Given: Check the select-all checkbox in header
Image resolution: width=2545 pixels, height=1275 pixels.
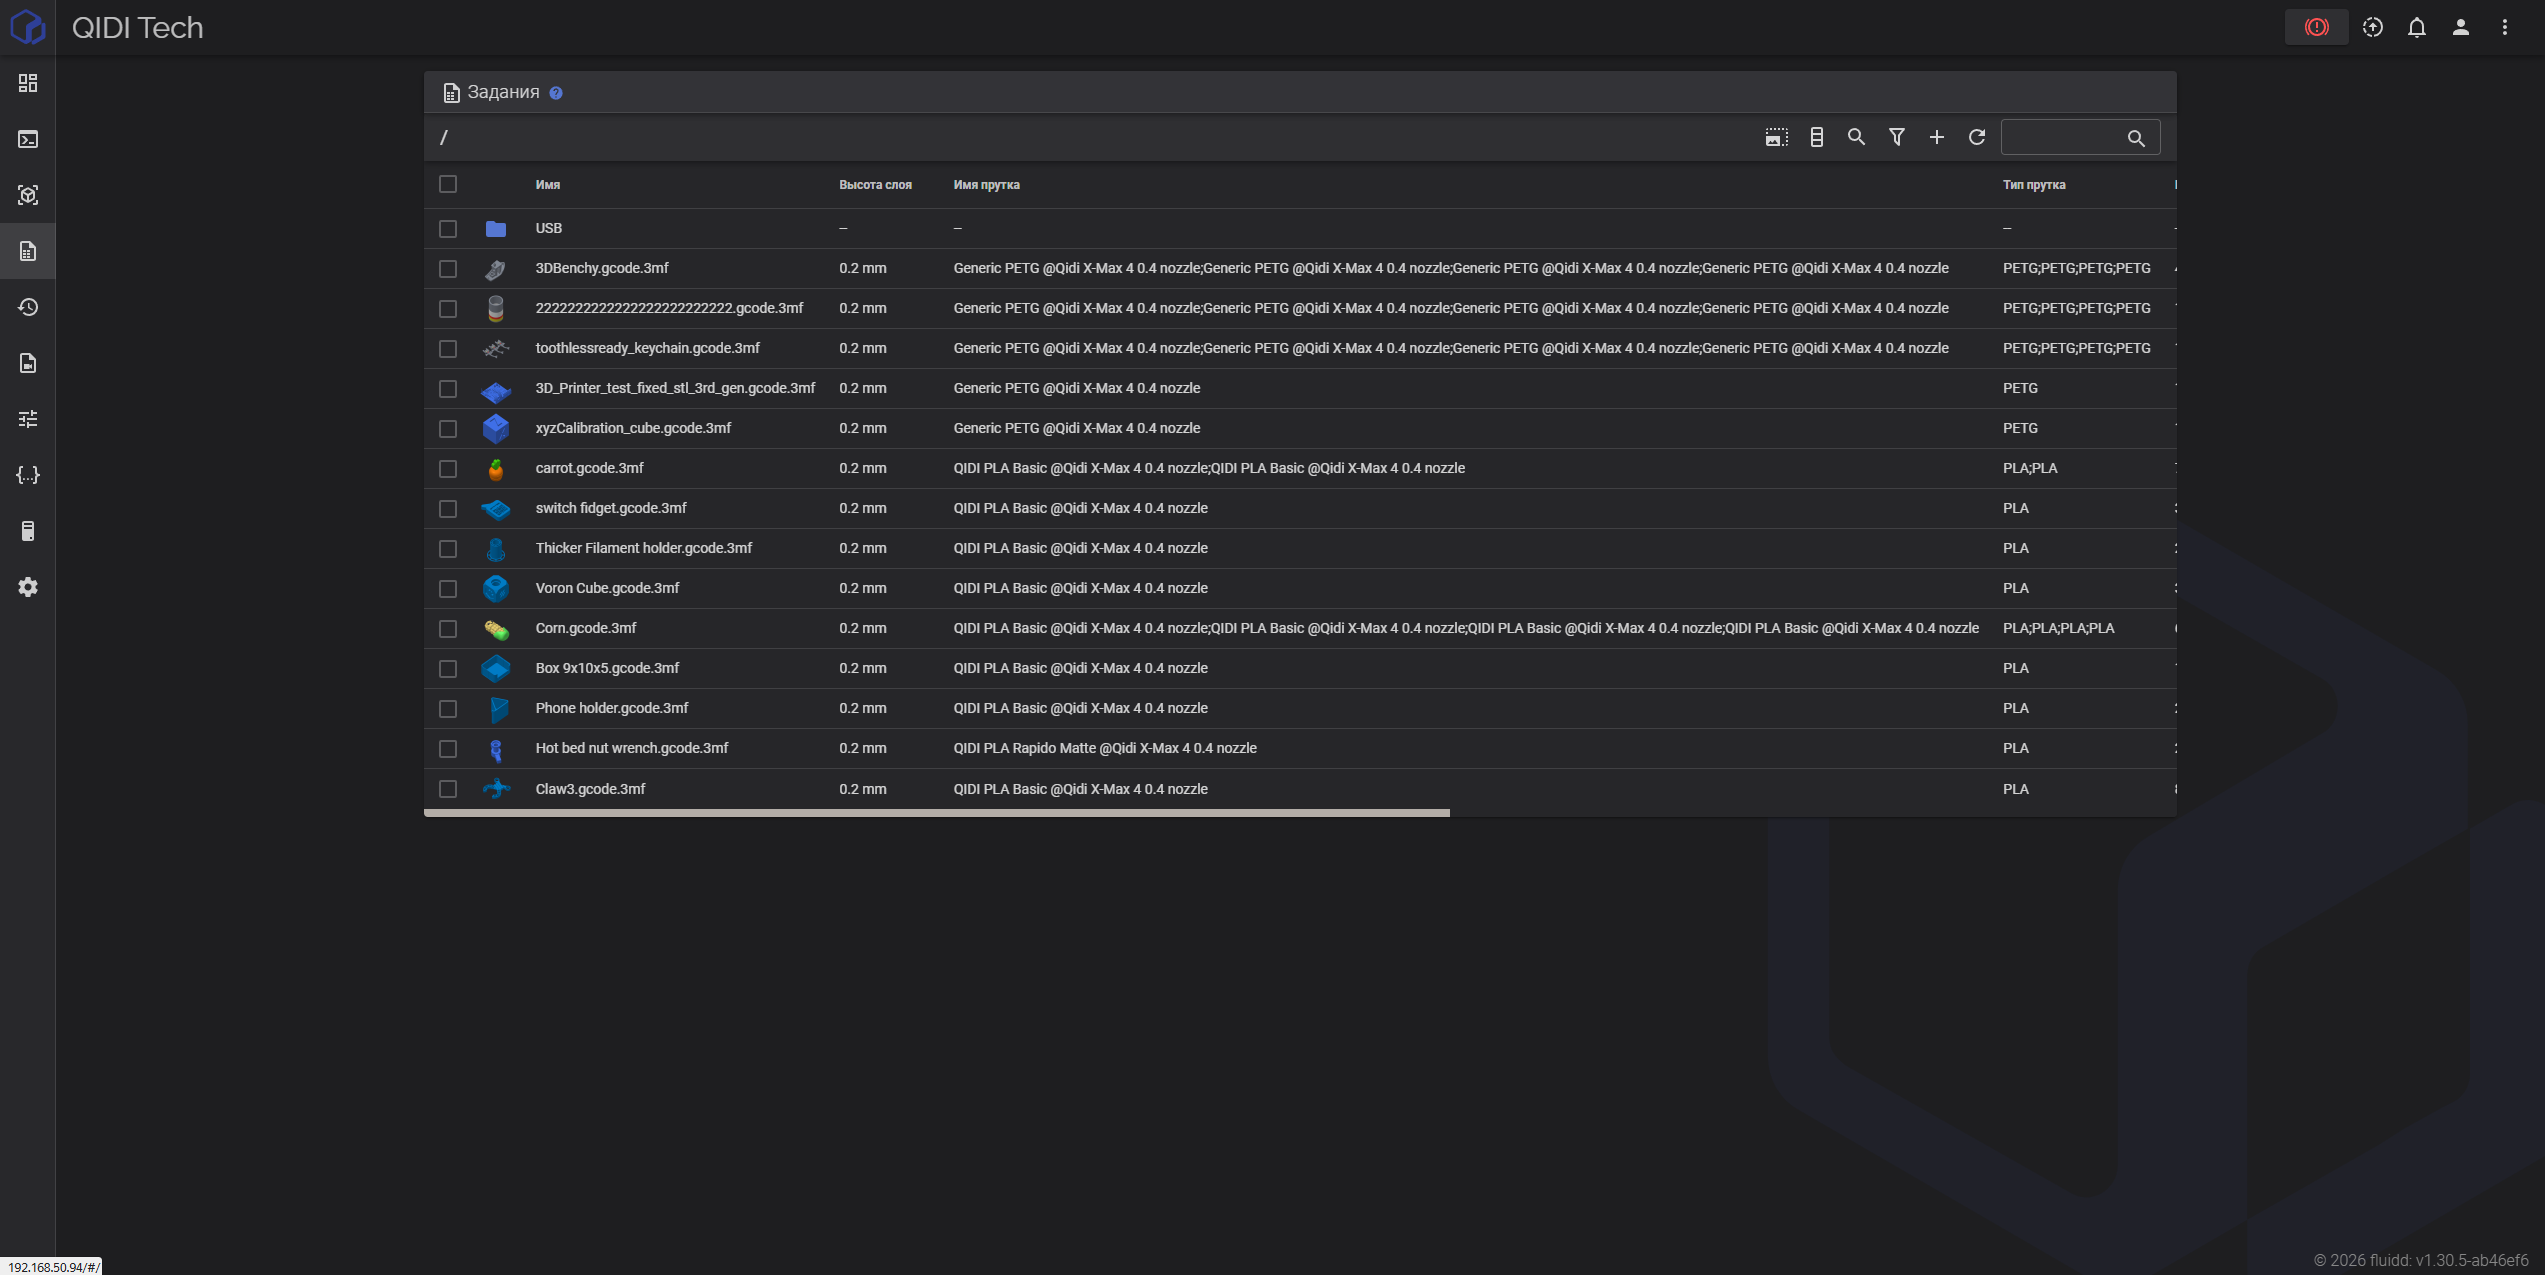Looking at the screenshot, I should pos(448,184).
